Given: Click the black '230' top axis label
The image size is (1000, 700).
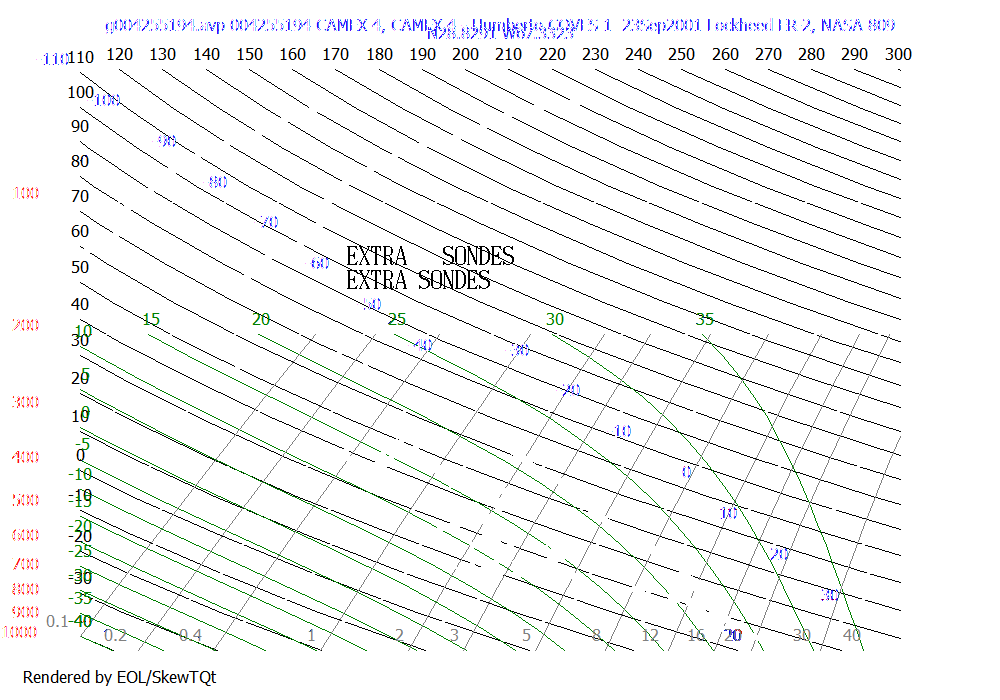Looking at the screenshot, I should click(x=595, y=54).
